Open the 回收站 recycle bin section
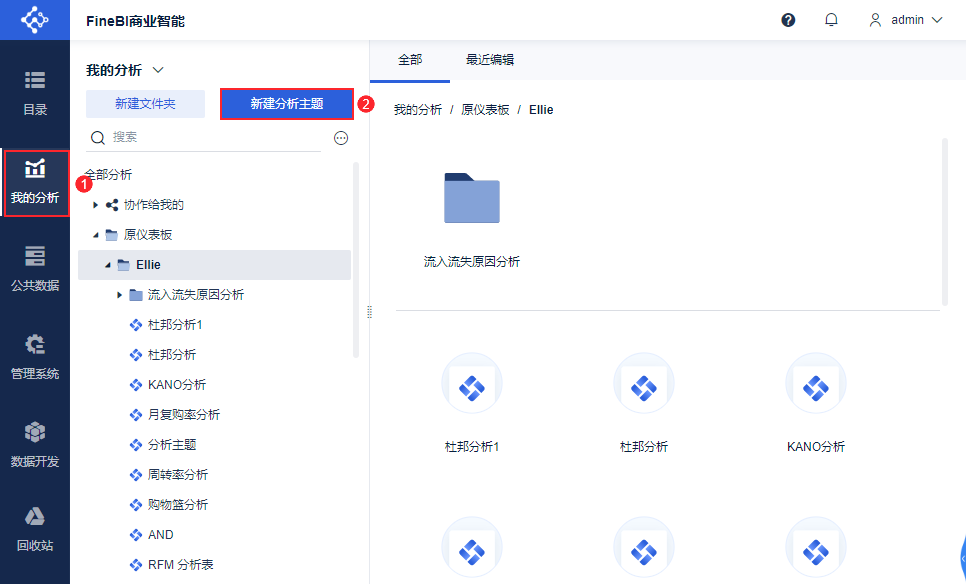 click(x=34, y=529)
